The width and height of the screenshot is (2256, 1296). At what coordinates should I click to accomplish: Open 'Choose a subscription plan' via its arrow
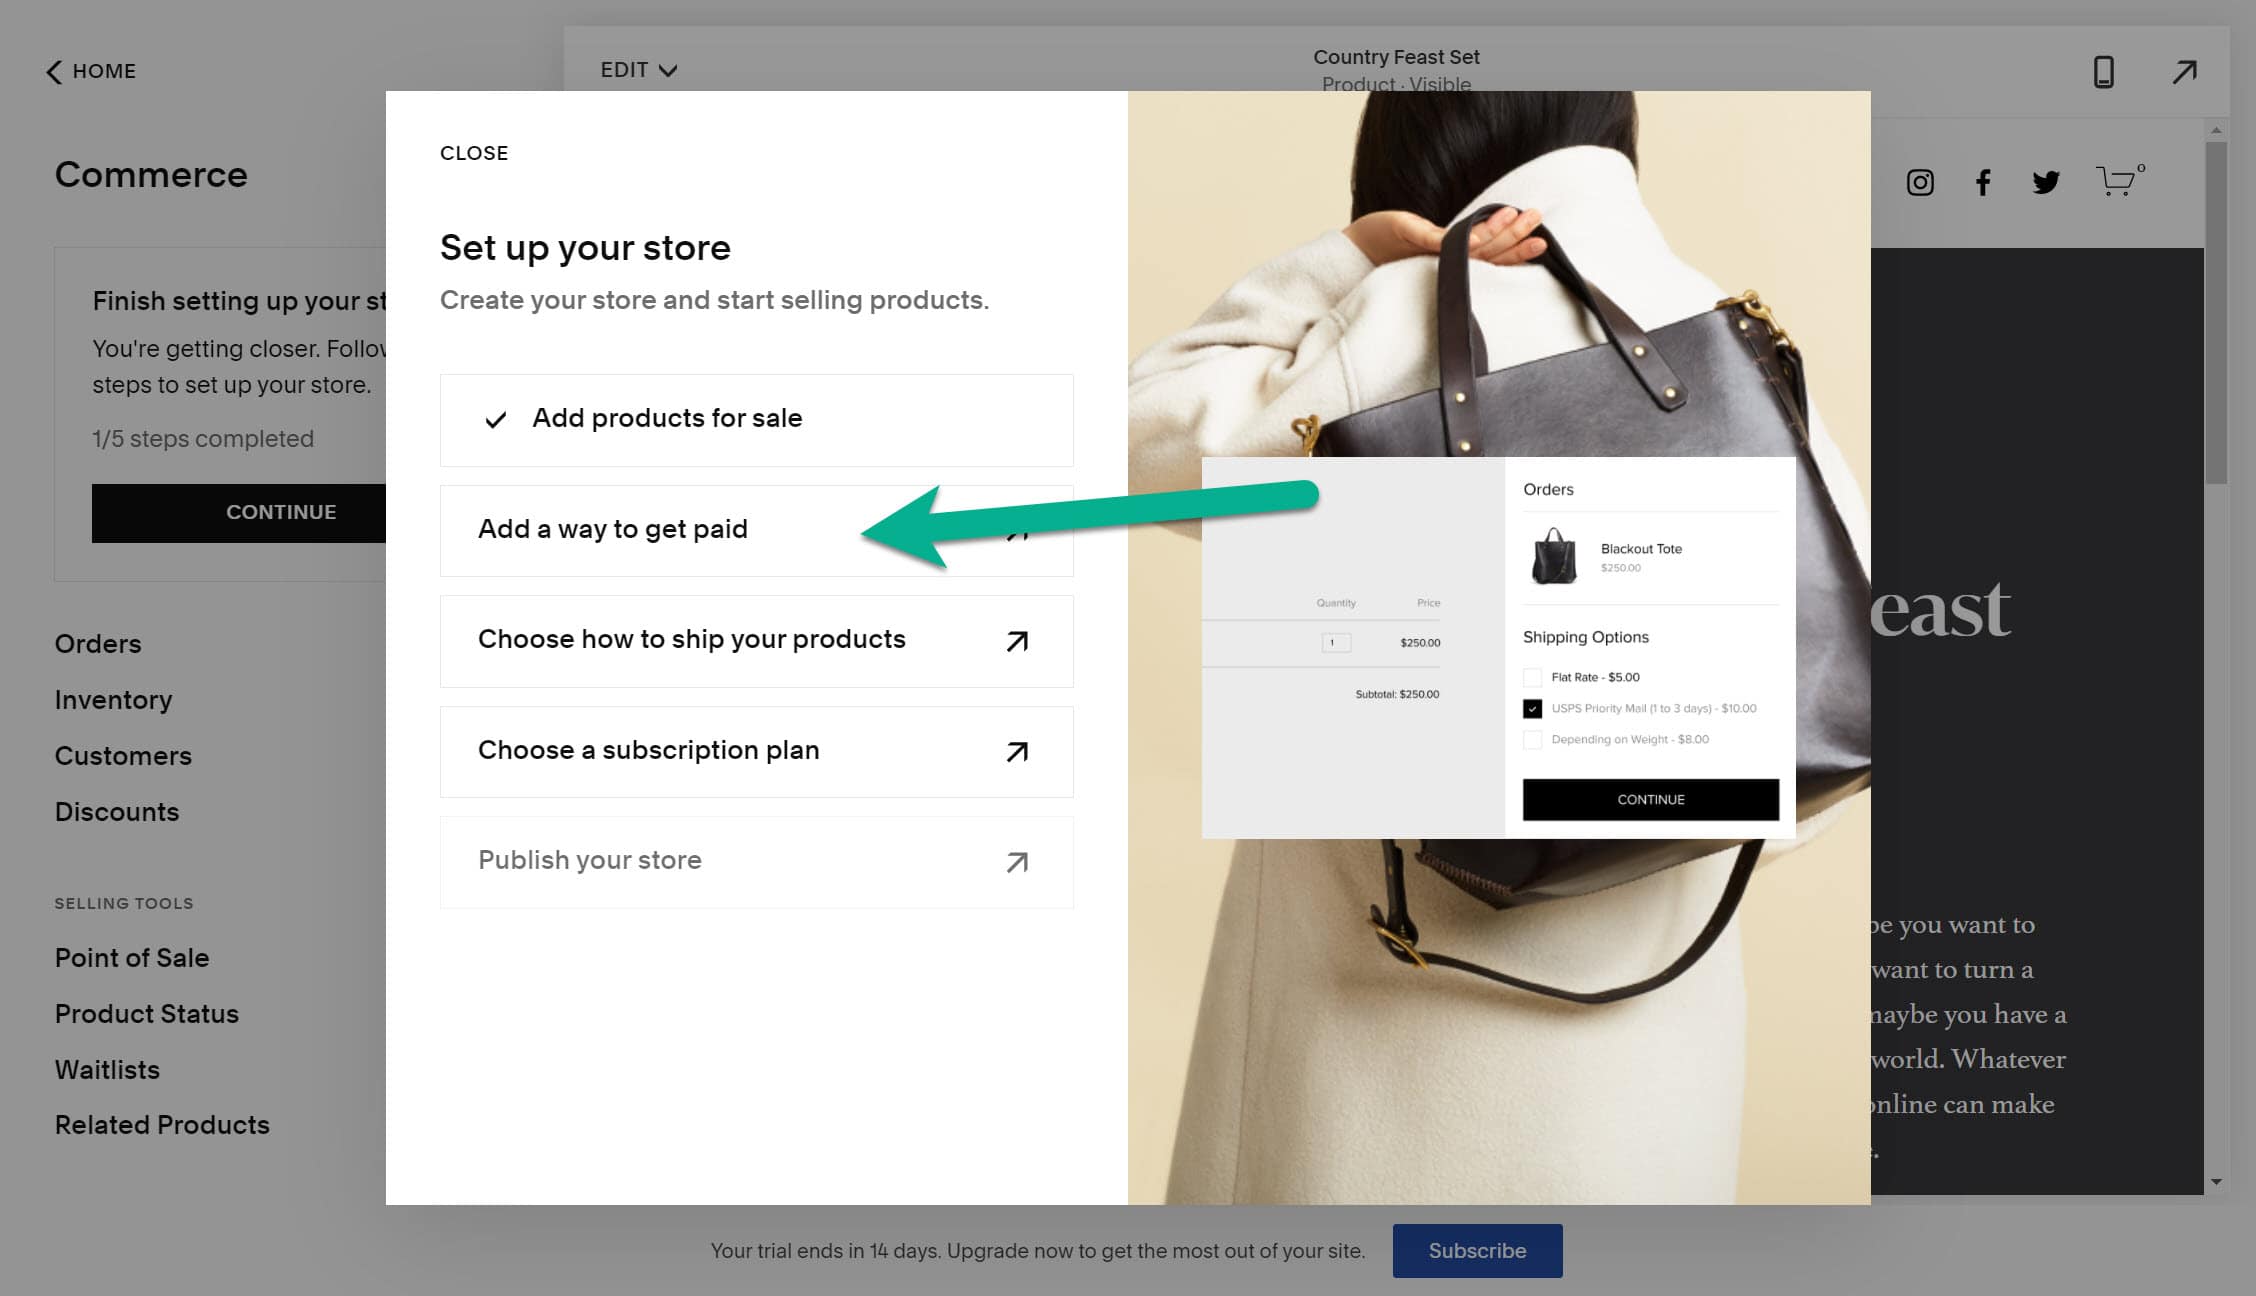click(1017, 752)
